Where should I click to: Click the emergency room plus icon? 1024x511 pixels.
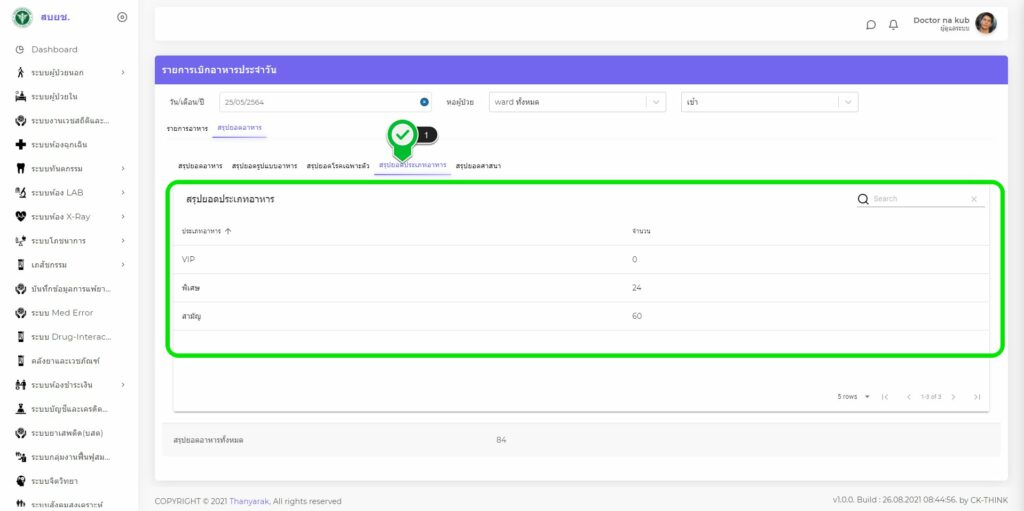click(20, 145)
